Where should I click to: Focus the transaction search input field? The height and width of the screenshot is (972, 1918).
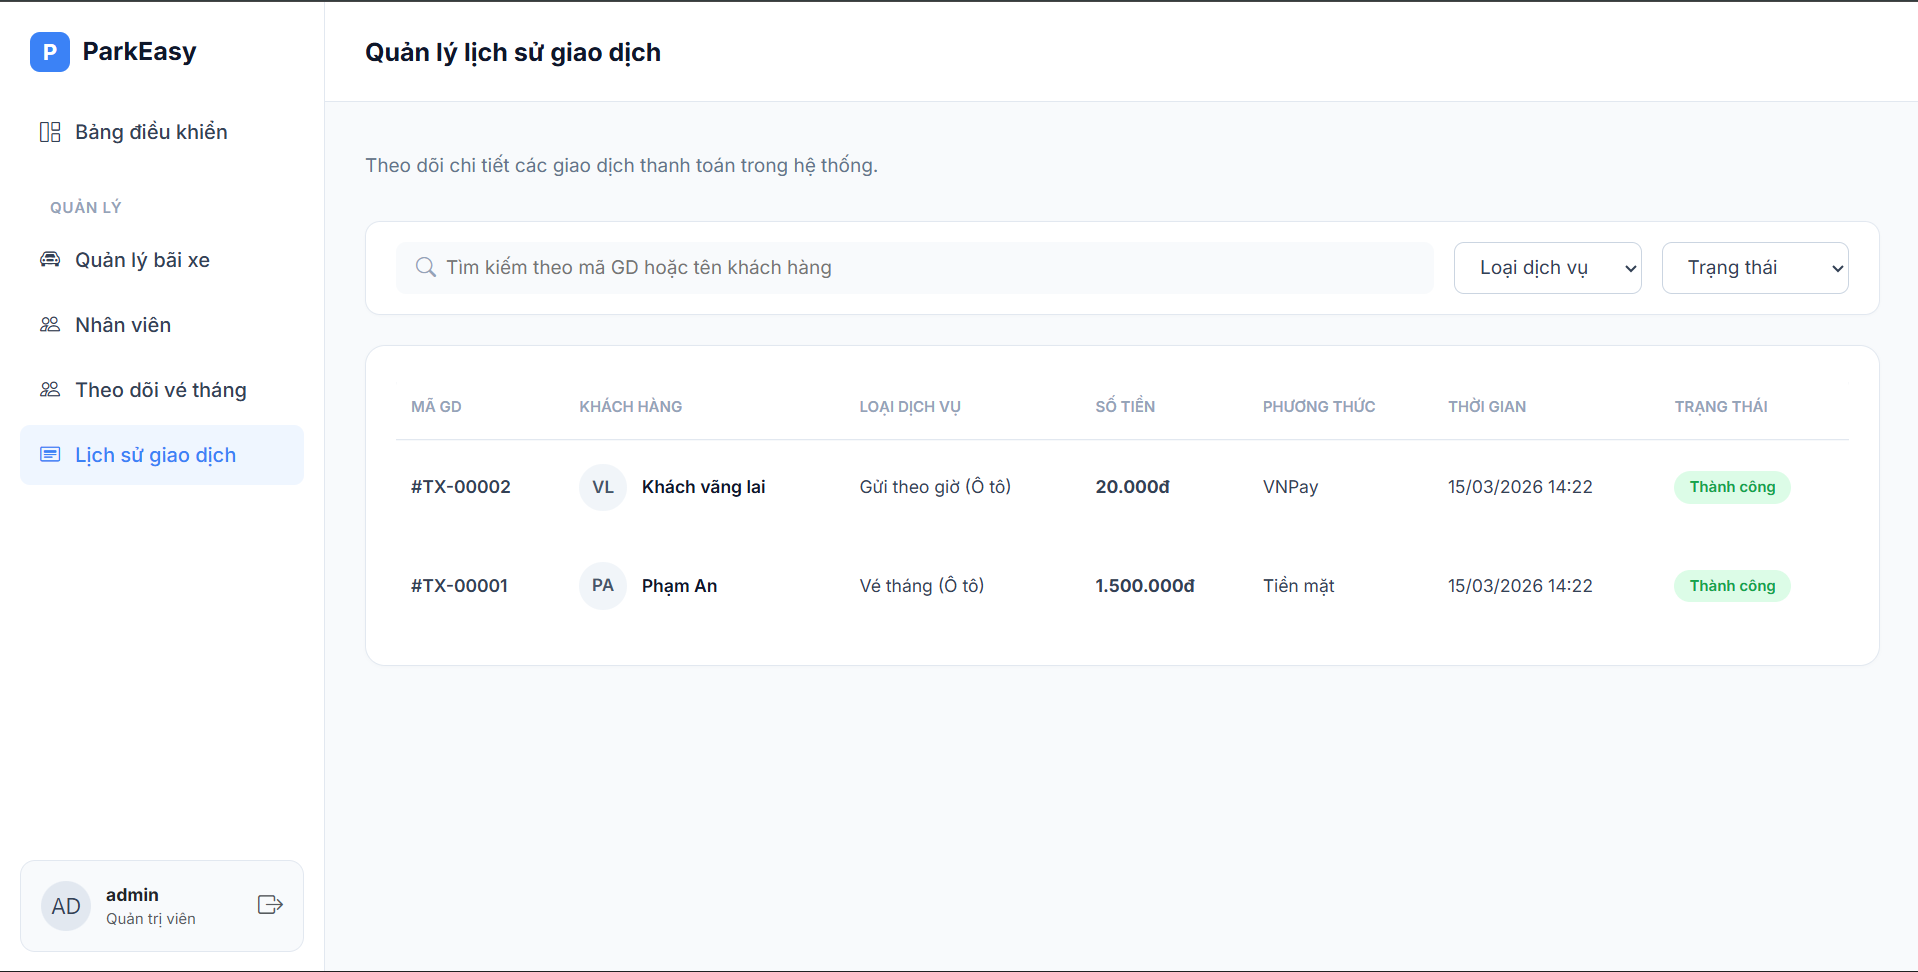(930, 268)
